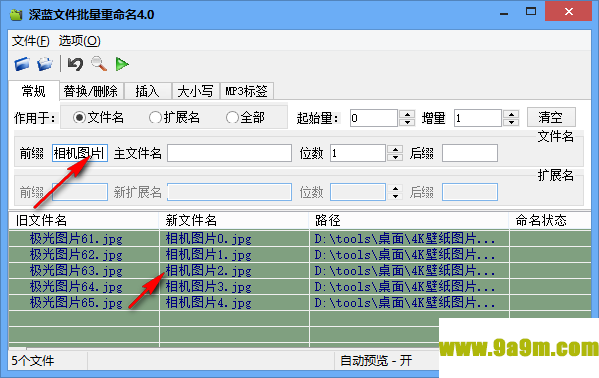The image size is (599, 378).
Task: Increase filename 位数 with up arrow
Action: pyautogui.click(x=395, y=149)
